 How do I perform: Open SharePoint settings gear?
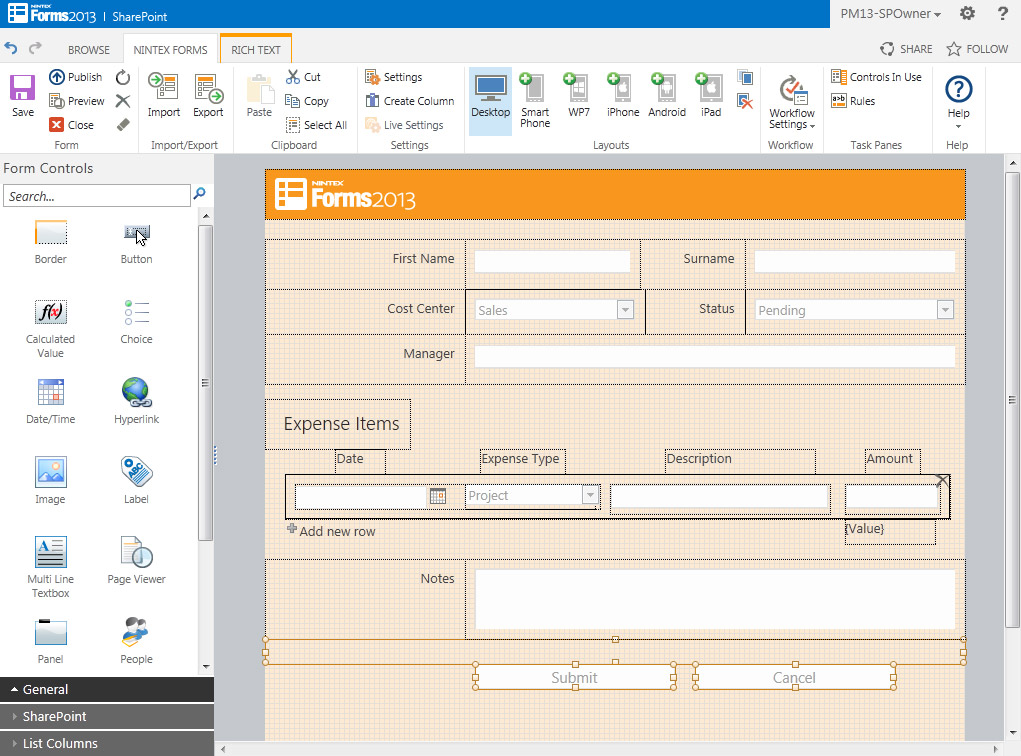pyautogui.click(x=968, y=13)
